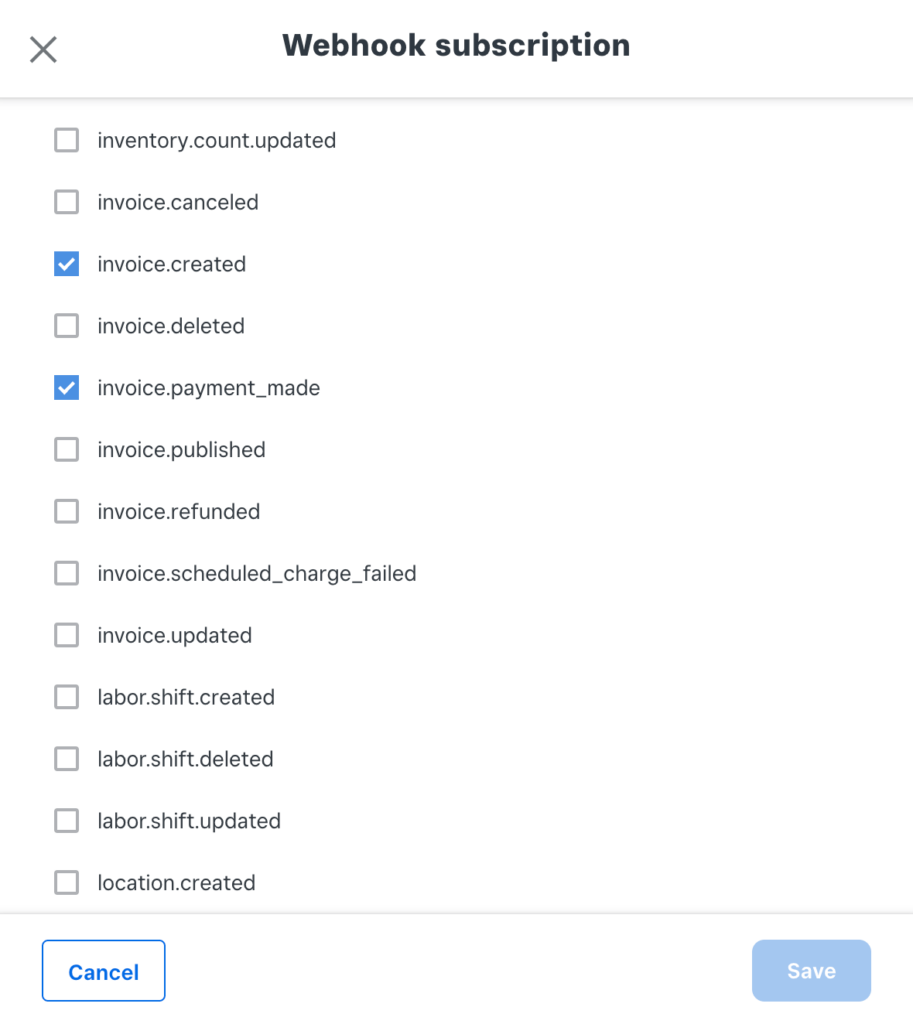
Task: Subscribe to labor.shift.created event
Action: point(67,697)
